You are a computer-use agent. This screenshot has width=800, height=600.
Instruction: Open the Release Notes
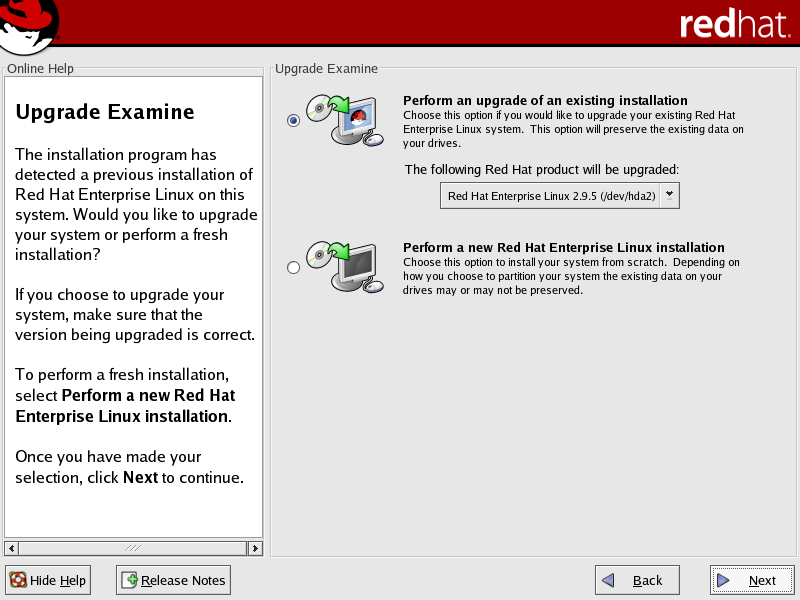[x=173, y=580]
